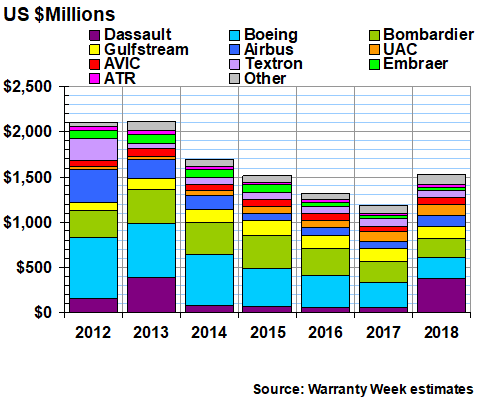Click the Gulfstream yellow segment in 2015 bar
The image size is (480, 400).
[267, 228]
